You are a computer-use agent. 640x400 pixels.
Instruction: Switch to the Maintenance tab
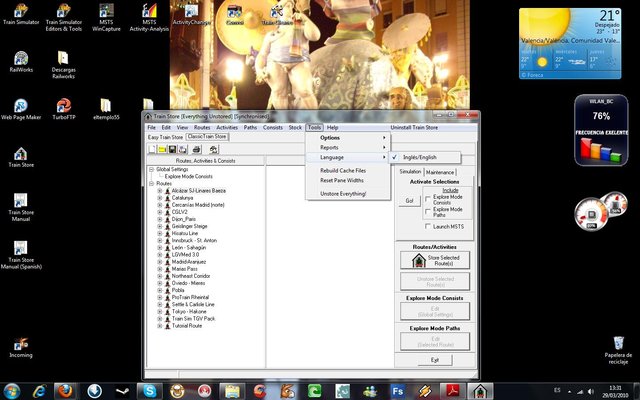[440, 172]
